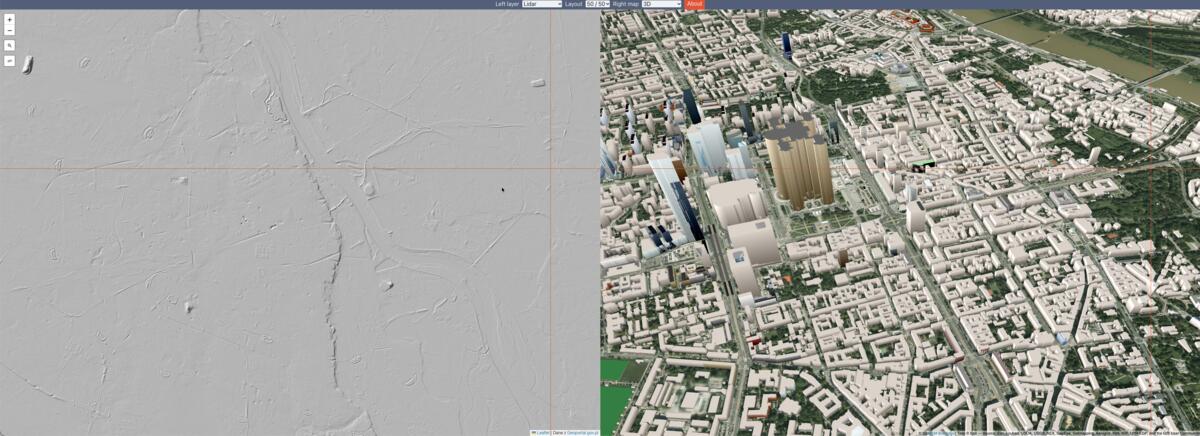Open the Right map 3D dropdown
This screenshot has height=436, width=1200.
click(661, 4)
